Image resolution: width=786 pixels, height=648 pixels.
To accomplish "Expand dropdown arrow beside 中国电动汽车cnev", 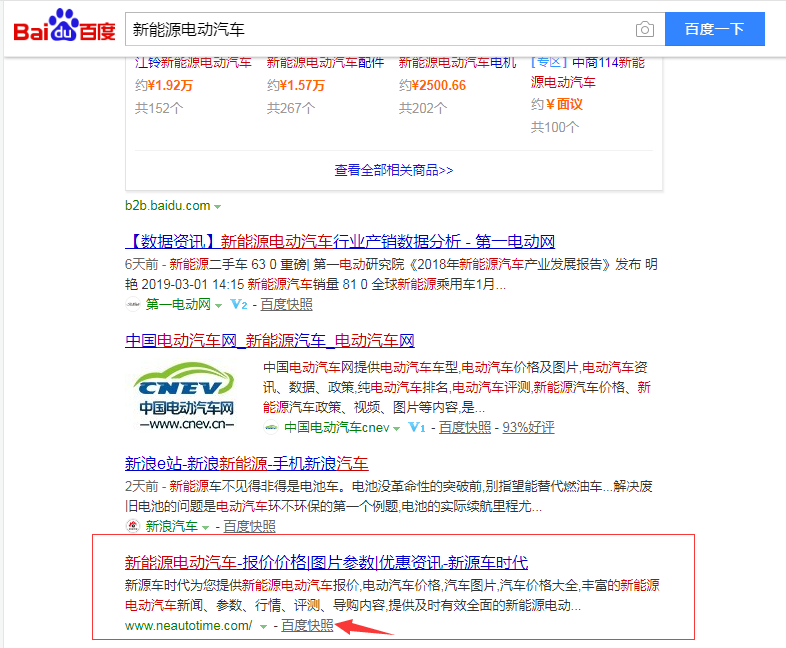I will pyautogui.click(x=397, y=428).
